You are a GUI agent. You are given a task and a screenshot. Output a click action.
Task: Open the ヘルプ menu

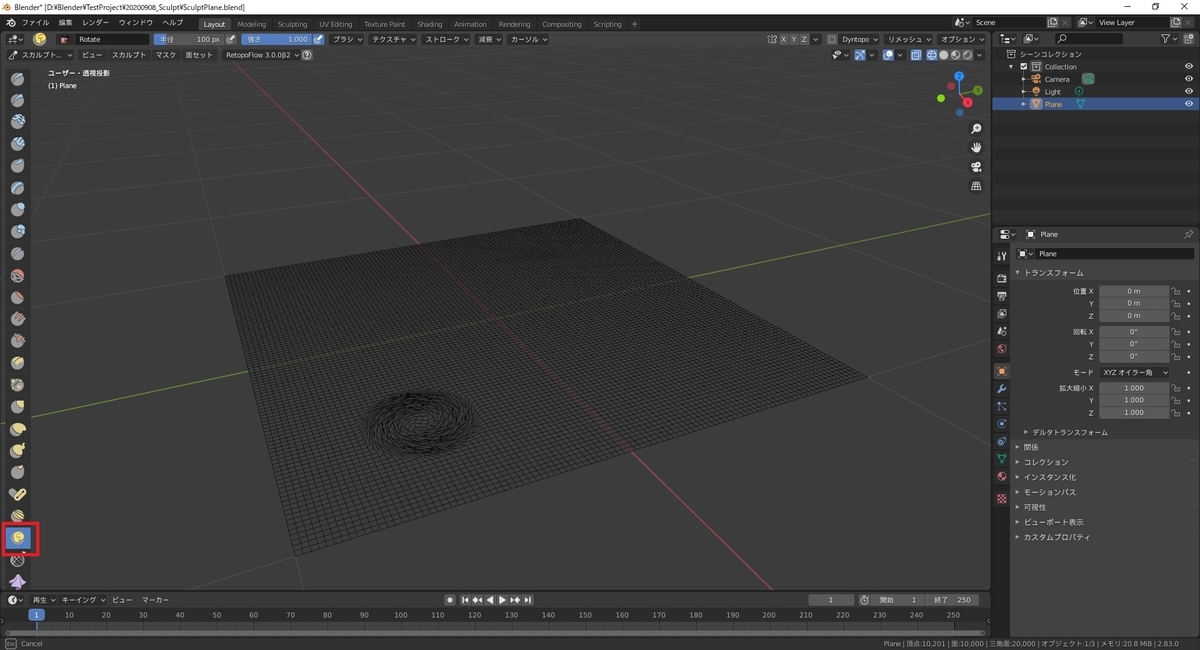173,22
